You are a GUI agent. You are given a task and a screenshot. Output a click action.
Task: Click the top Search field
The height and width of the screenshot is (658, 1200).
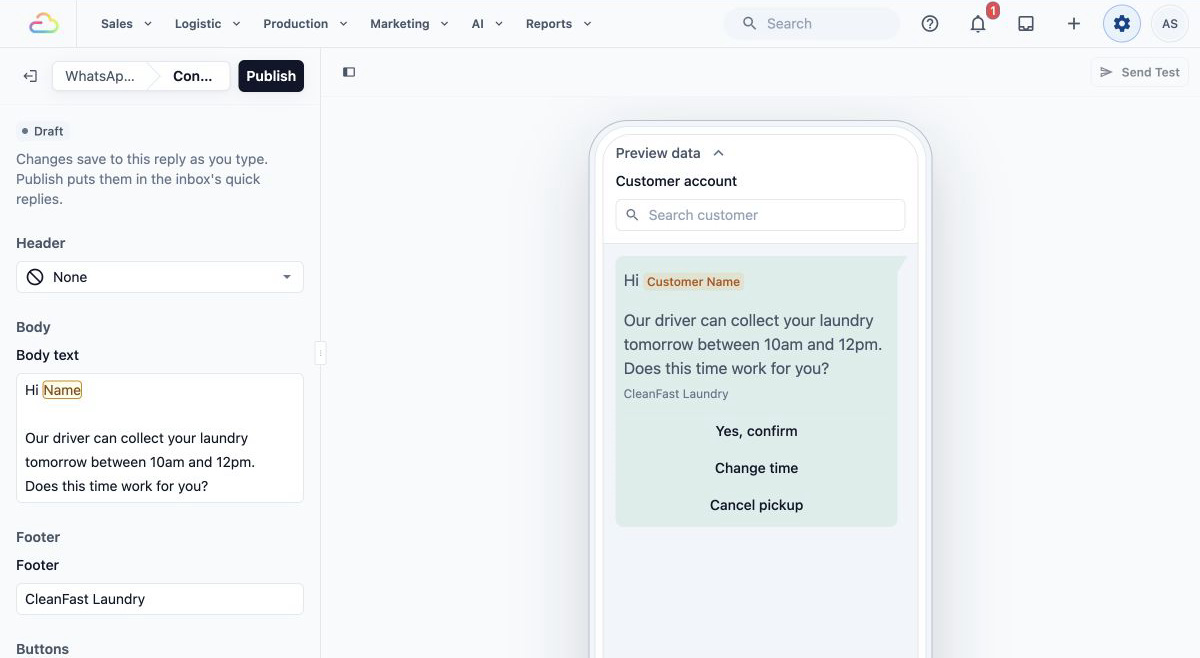[811, 23]
